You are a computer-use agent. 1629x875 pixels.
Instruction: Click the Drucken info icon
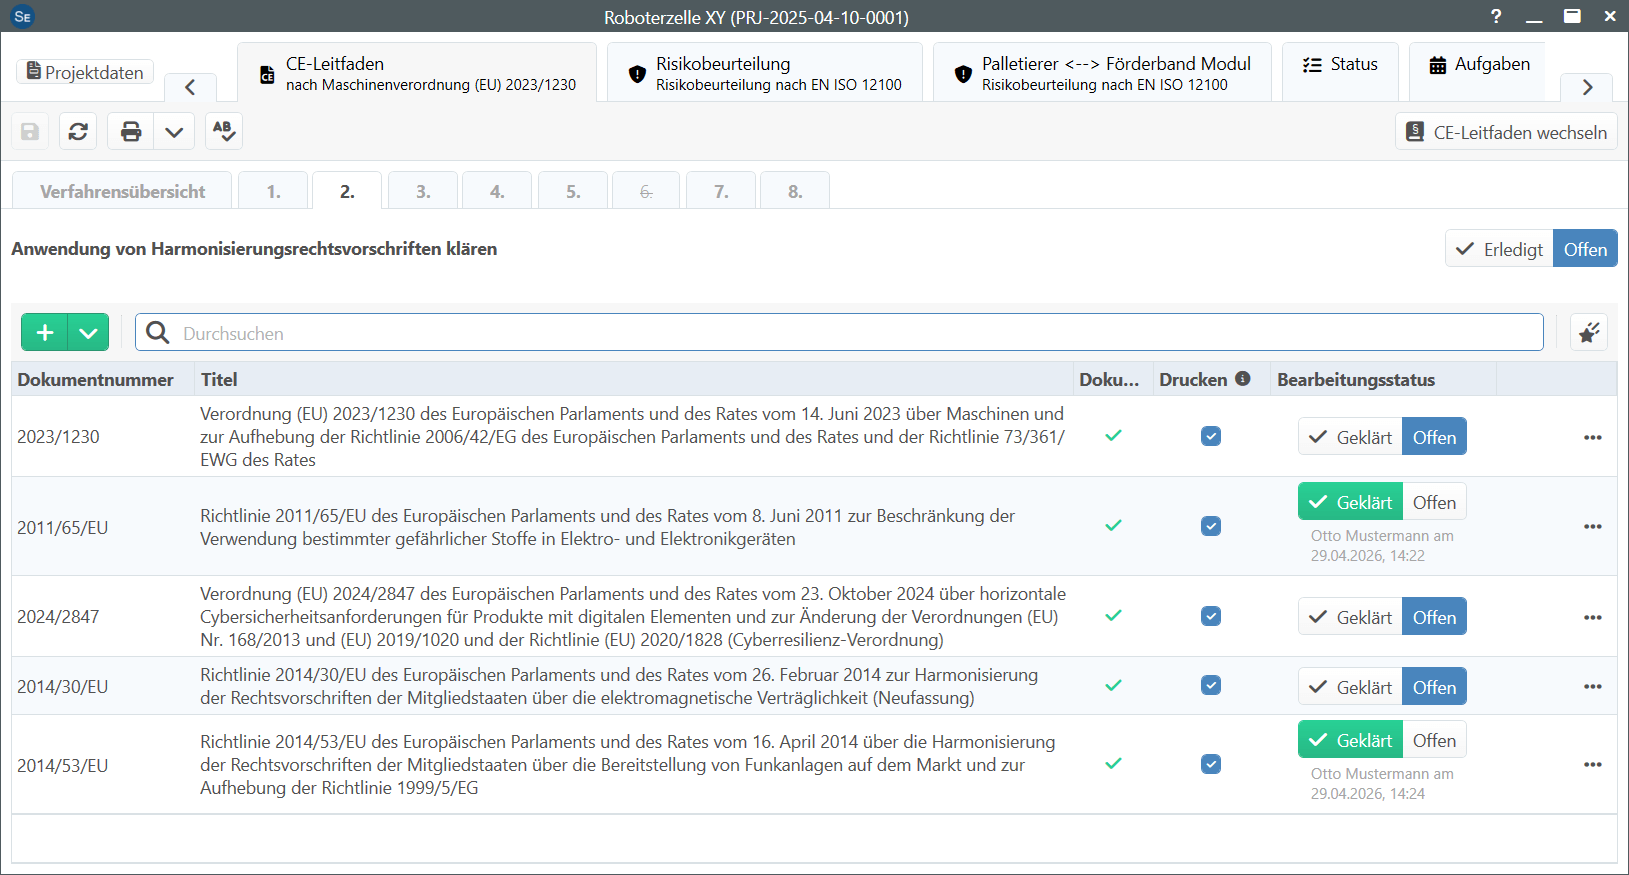tap(1243, 378)
